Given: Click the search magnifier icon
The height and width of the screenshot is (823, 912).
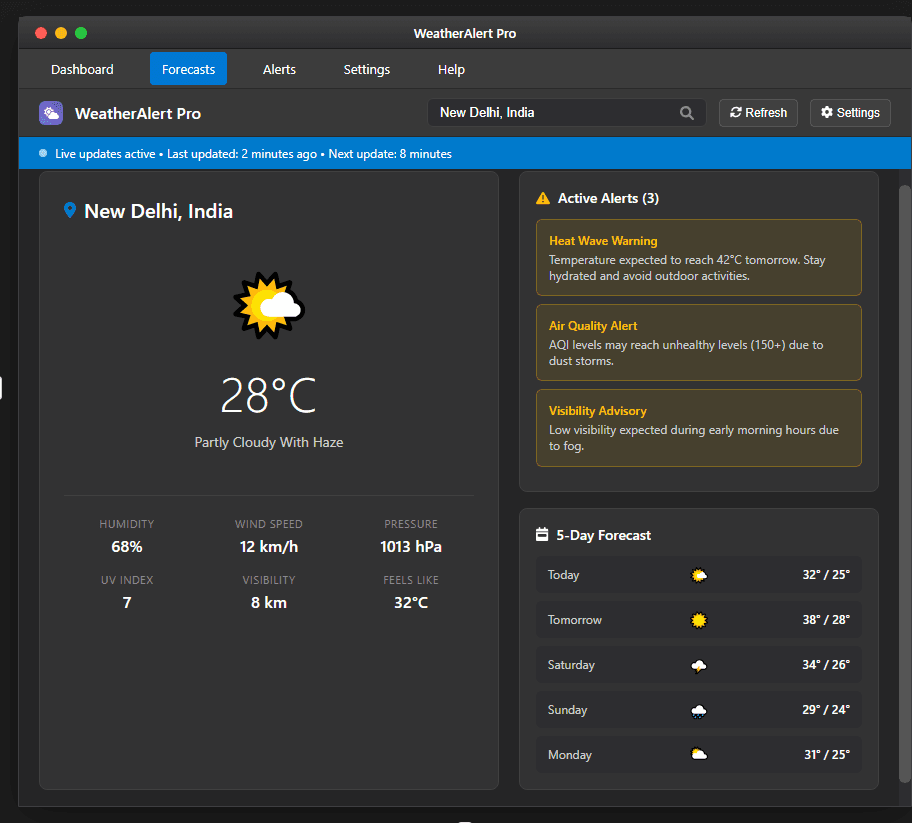Looking at the screenshot, I should pyautogui.click(x=687, y=113).
